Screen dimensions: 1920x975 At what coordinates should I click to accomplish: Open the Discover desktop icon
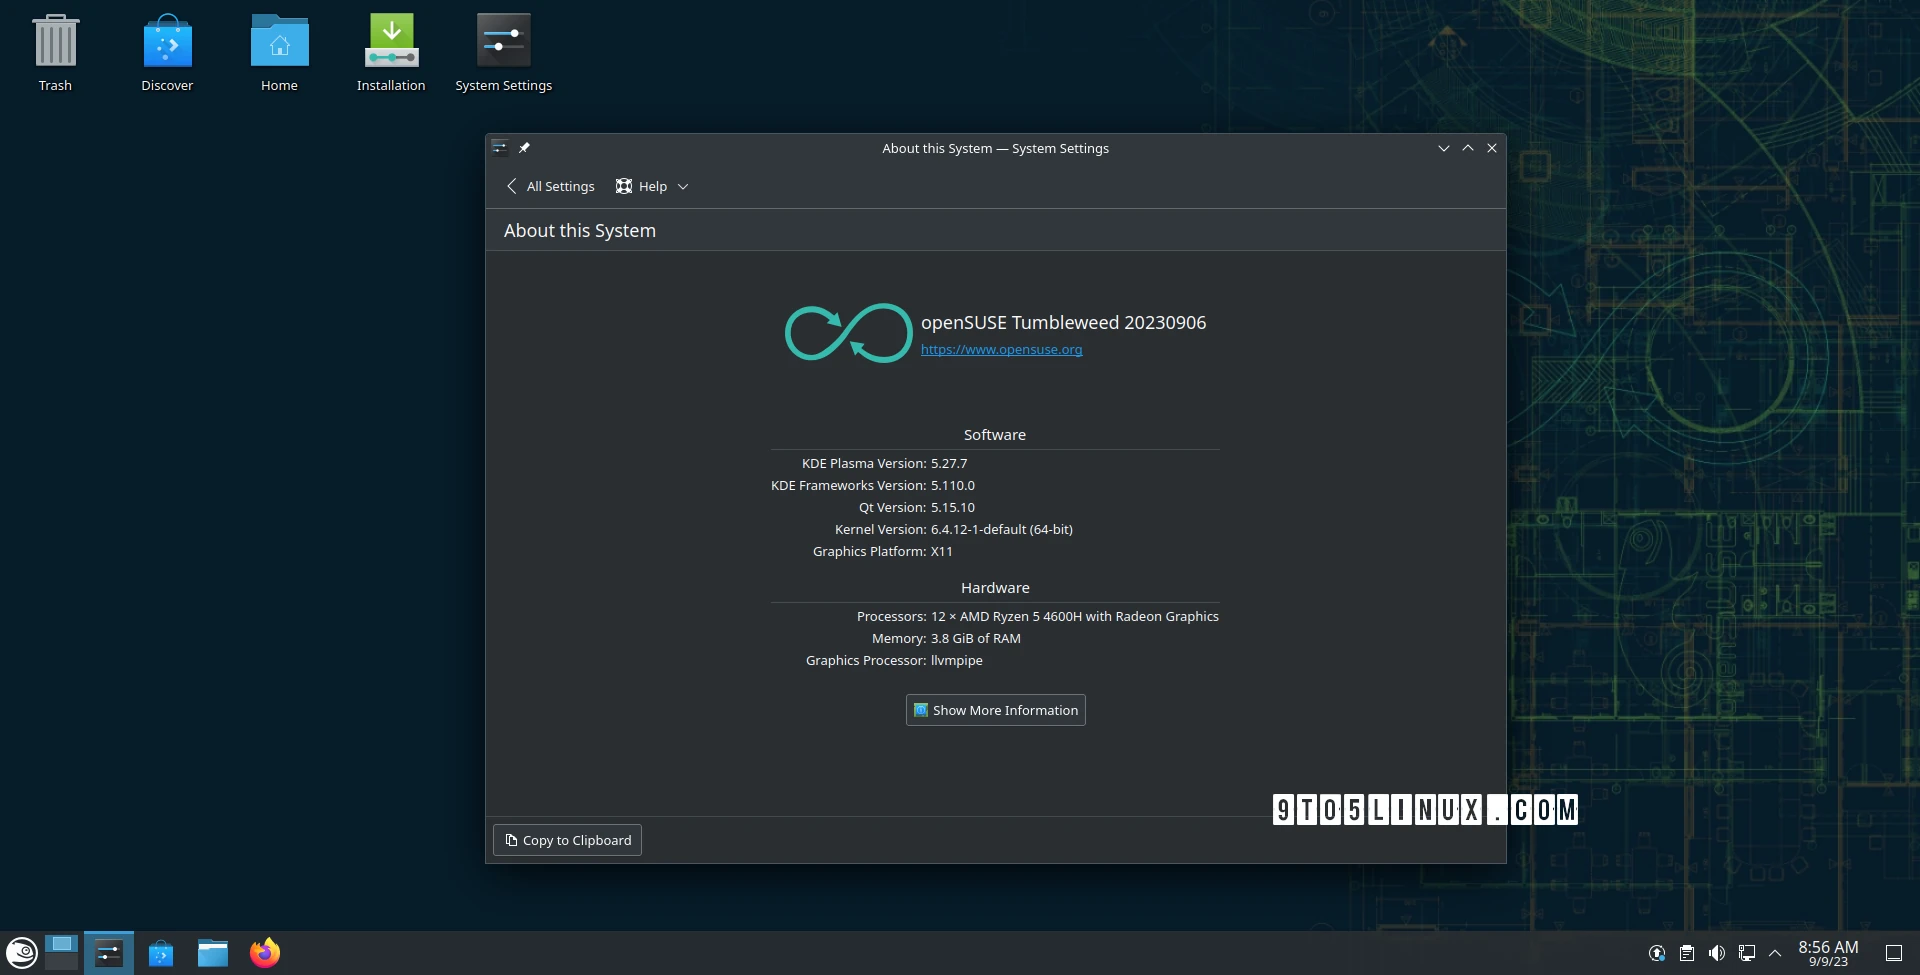click(x=167, y=53)
